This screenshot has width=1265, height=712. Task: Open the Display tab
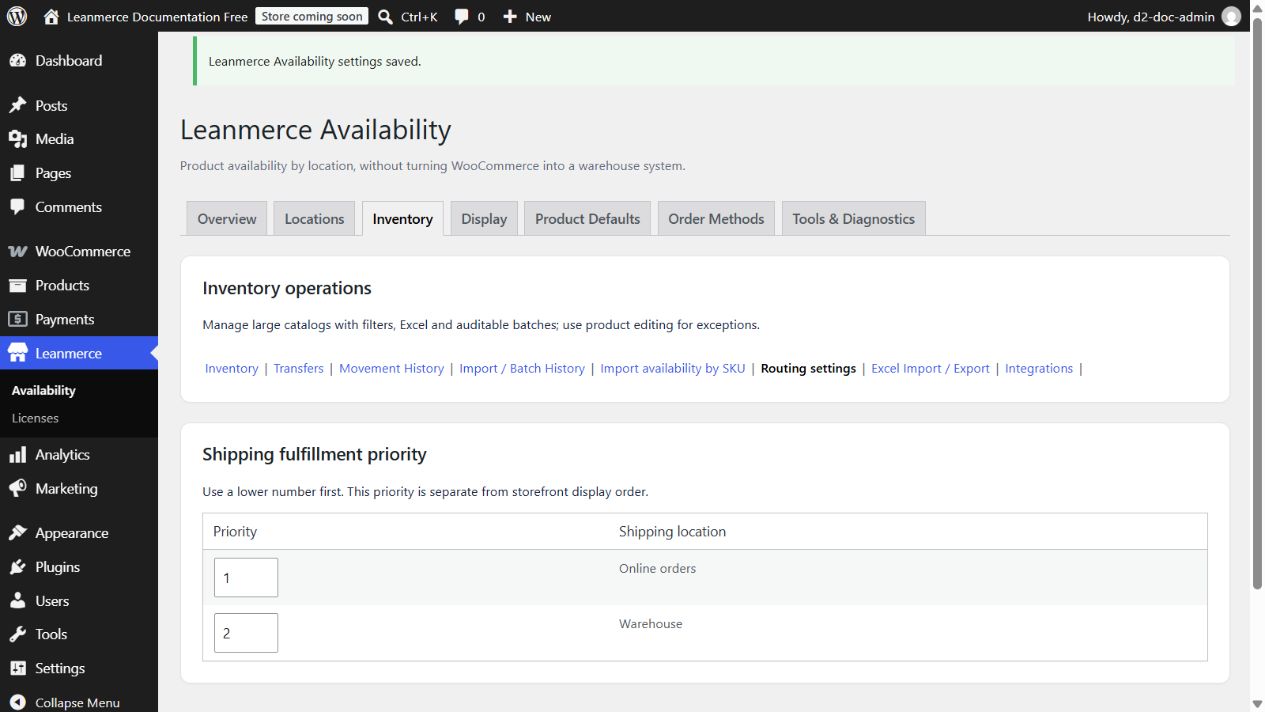[x=484, y=219]
